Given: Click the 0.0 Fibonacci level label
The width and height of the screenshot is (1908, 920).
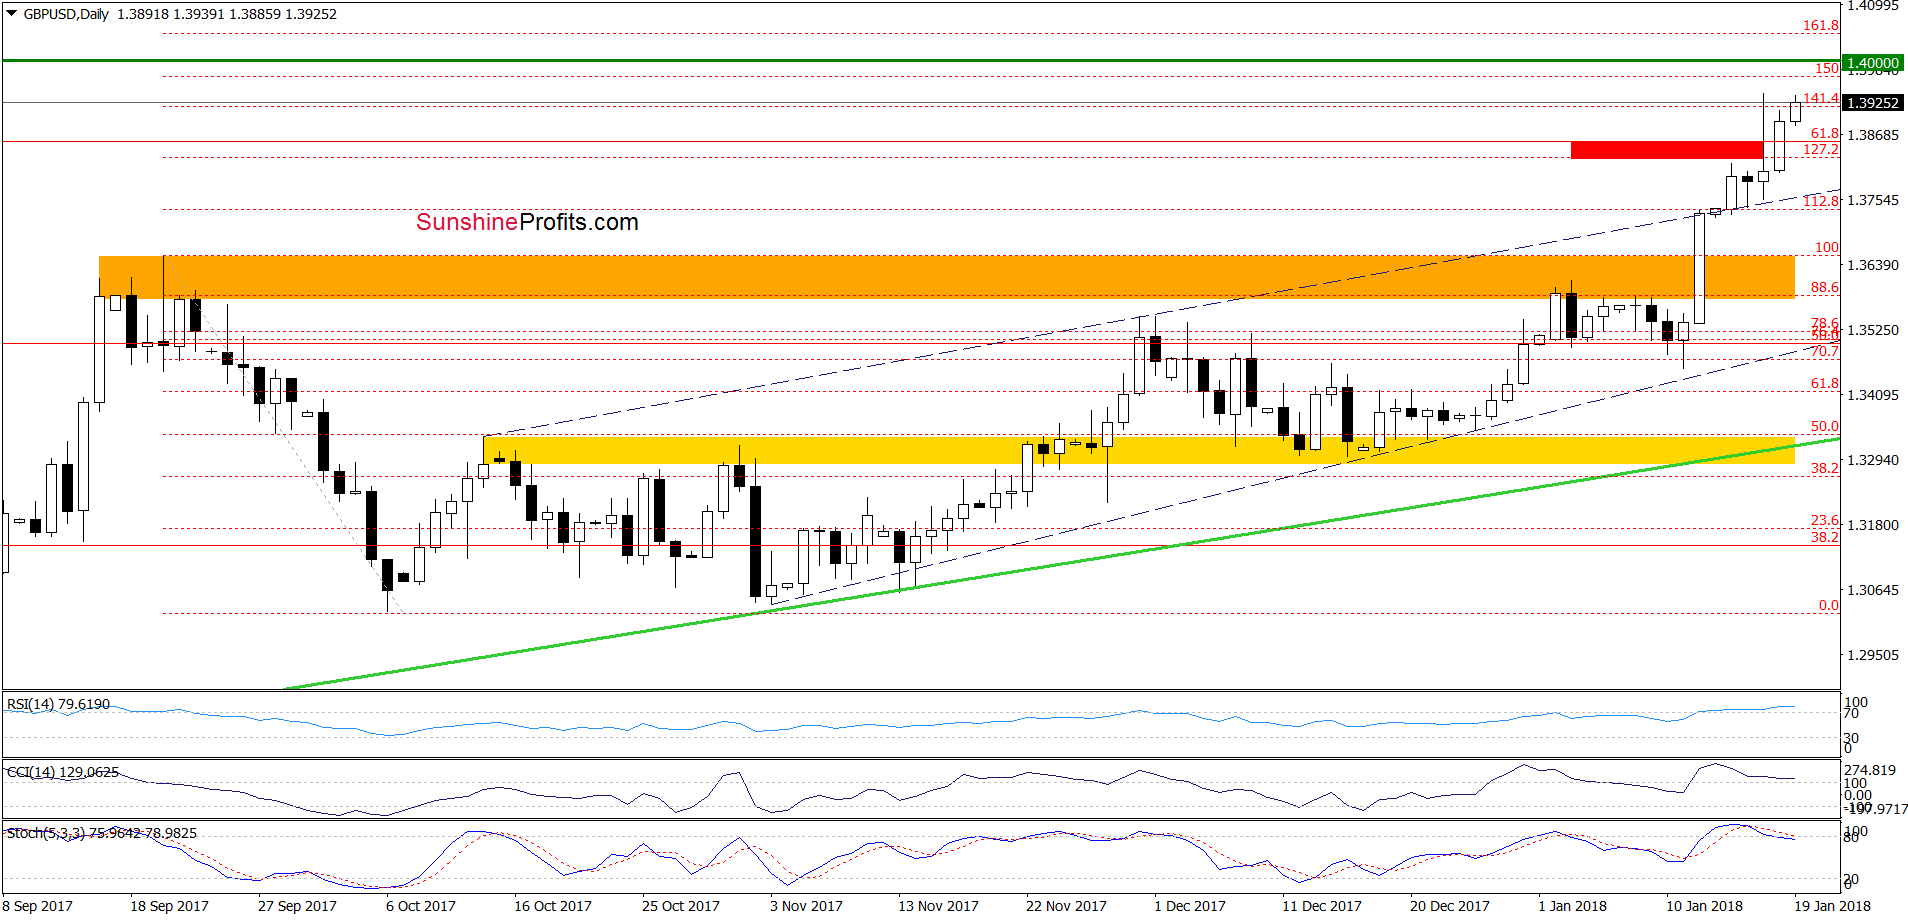Looking at the screenshot, I should [x=1829, y=605].
